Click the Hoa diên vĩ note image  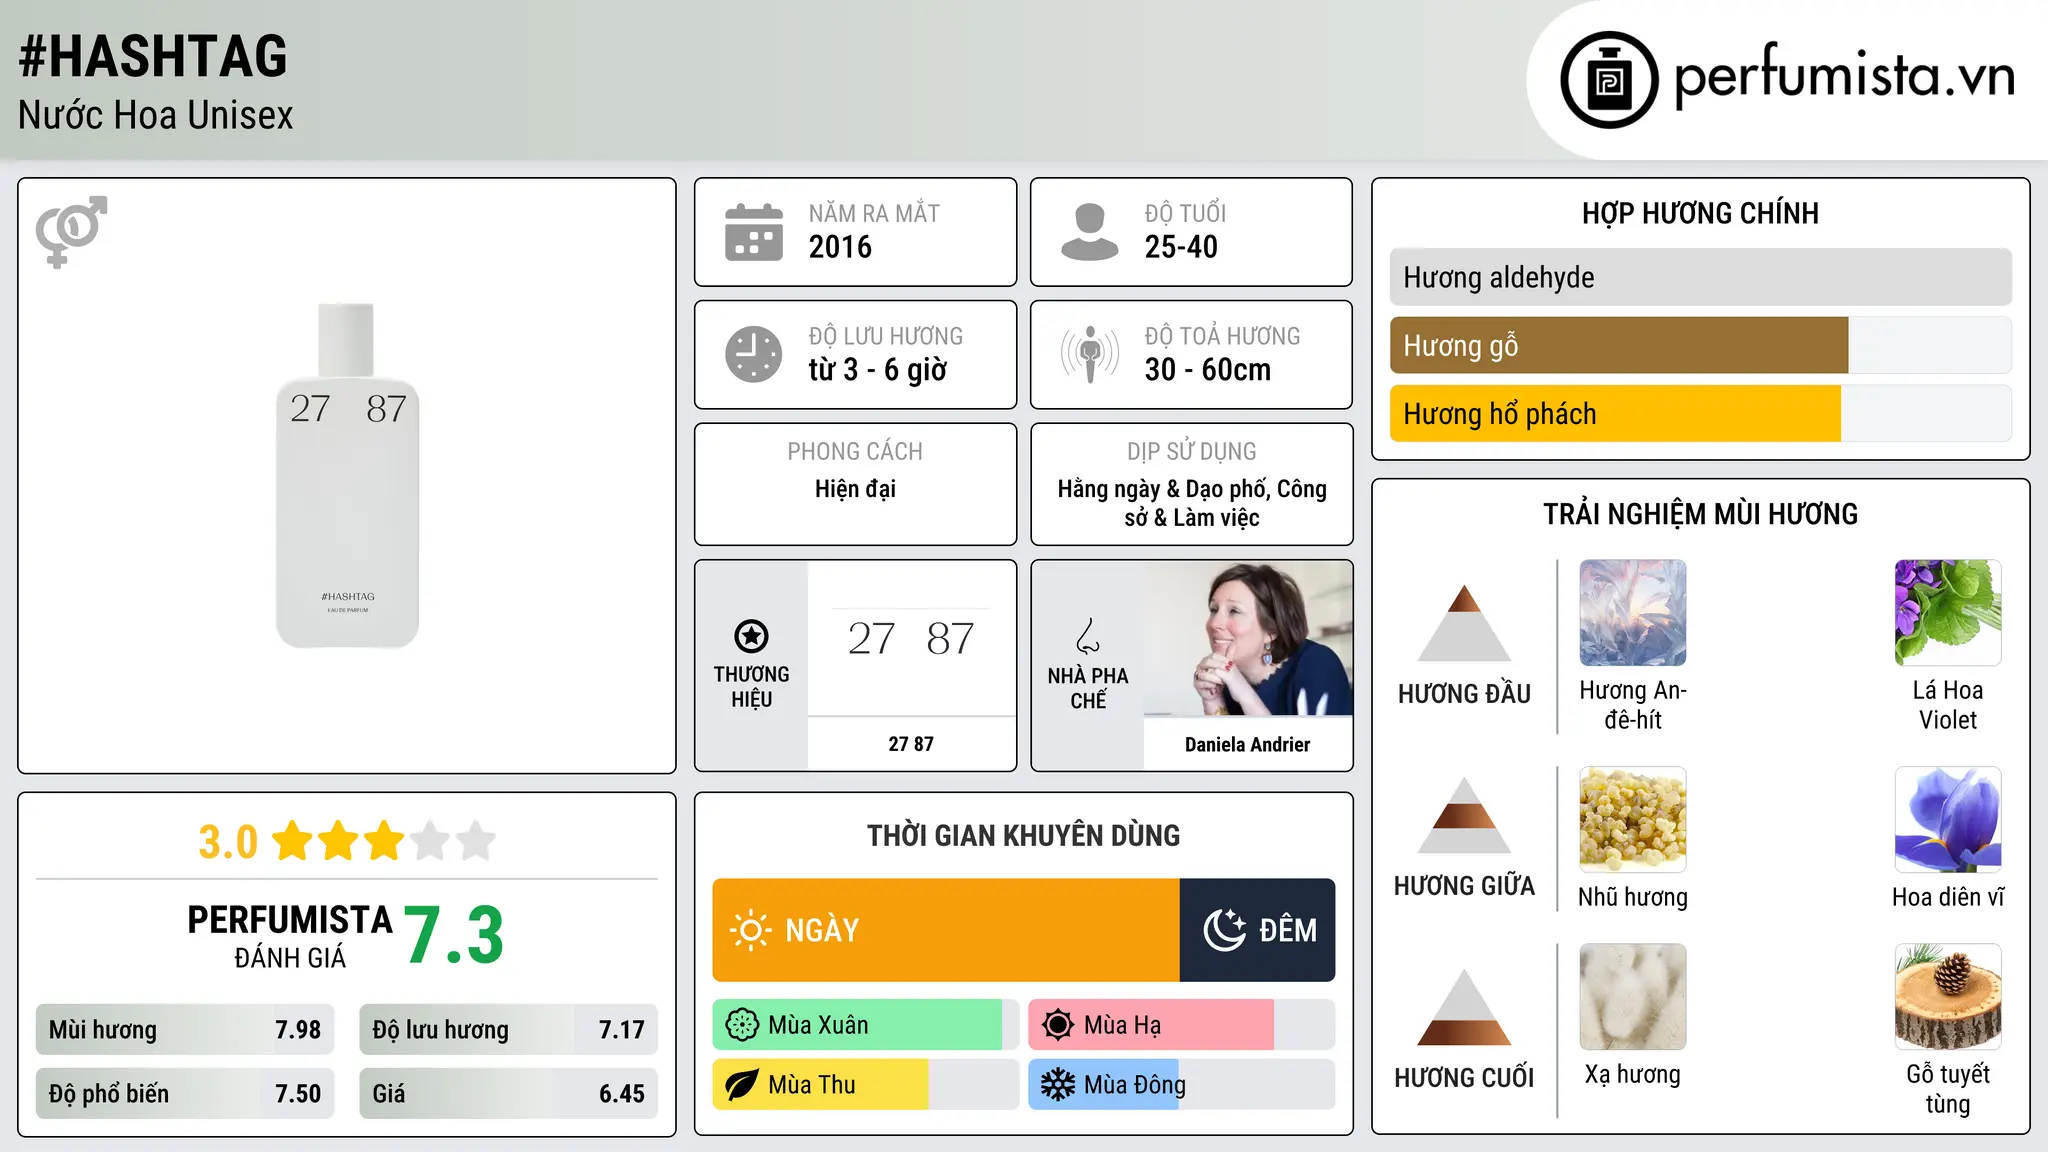(1948, 820)
